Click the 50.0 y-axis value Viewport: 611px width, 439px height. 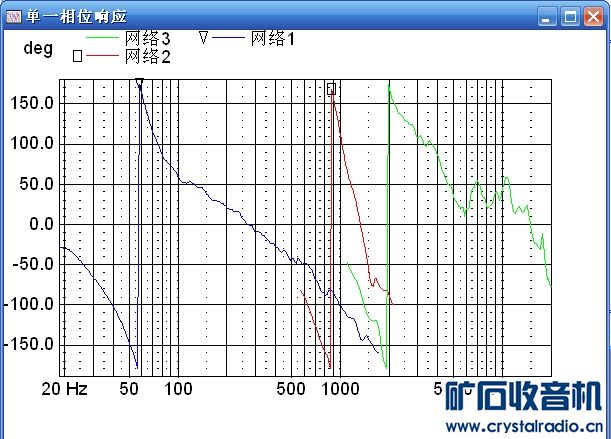(37, 184)
